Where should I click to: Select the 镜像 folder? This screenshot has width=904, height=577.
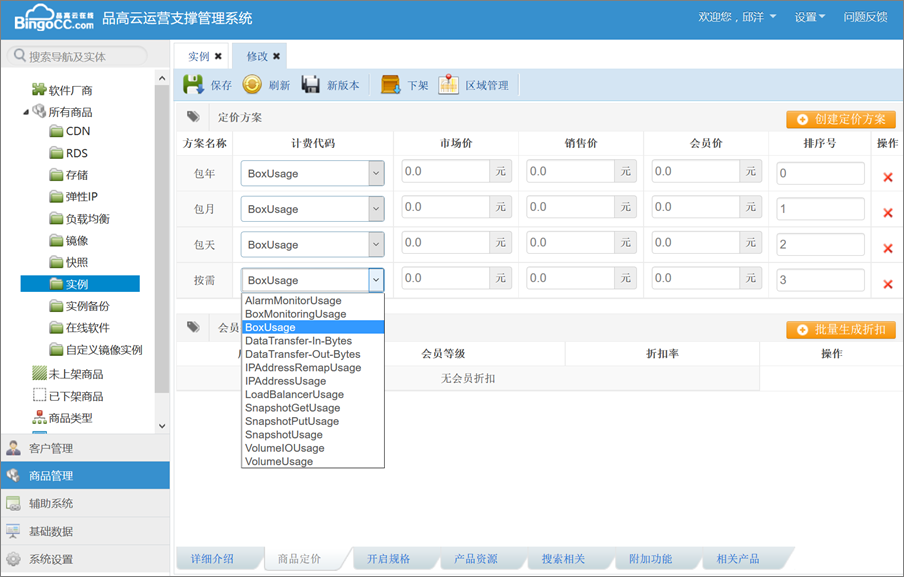(x=69, y=240)
